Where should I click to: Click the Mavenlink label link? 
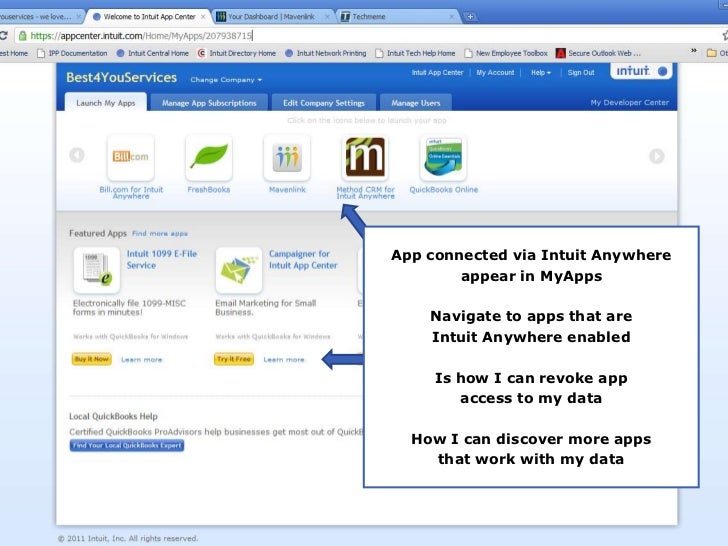pyautogui.click(x=287, y=189)
